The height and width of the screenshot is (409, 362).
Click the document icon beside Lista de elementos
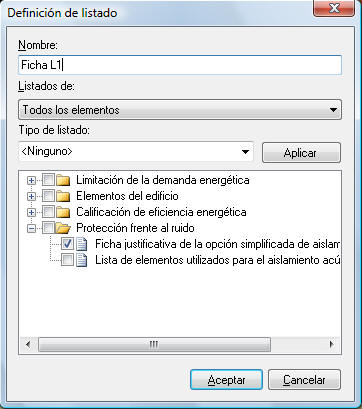(x=82, y=260)
